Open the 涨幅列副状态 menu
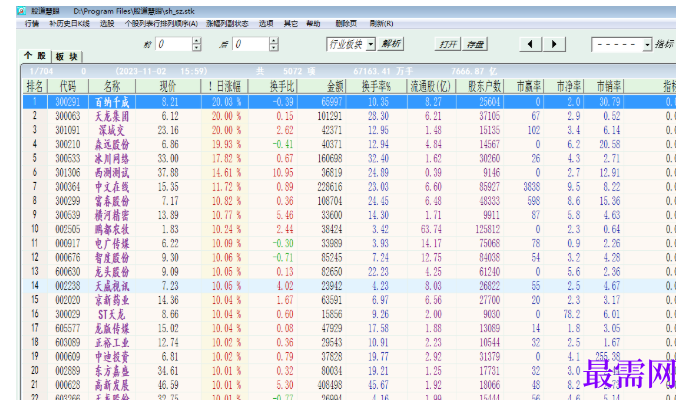The image size is (695, 405). pos(227,23)
